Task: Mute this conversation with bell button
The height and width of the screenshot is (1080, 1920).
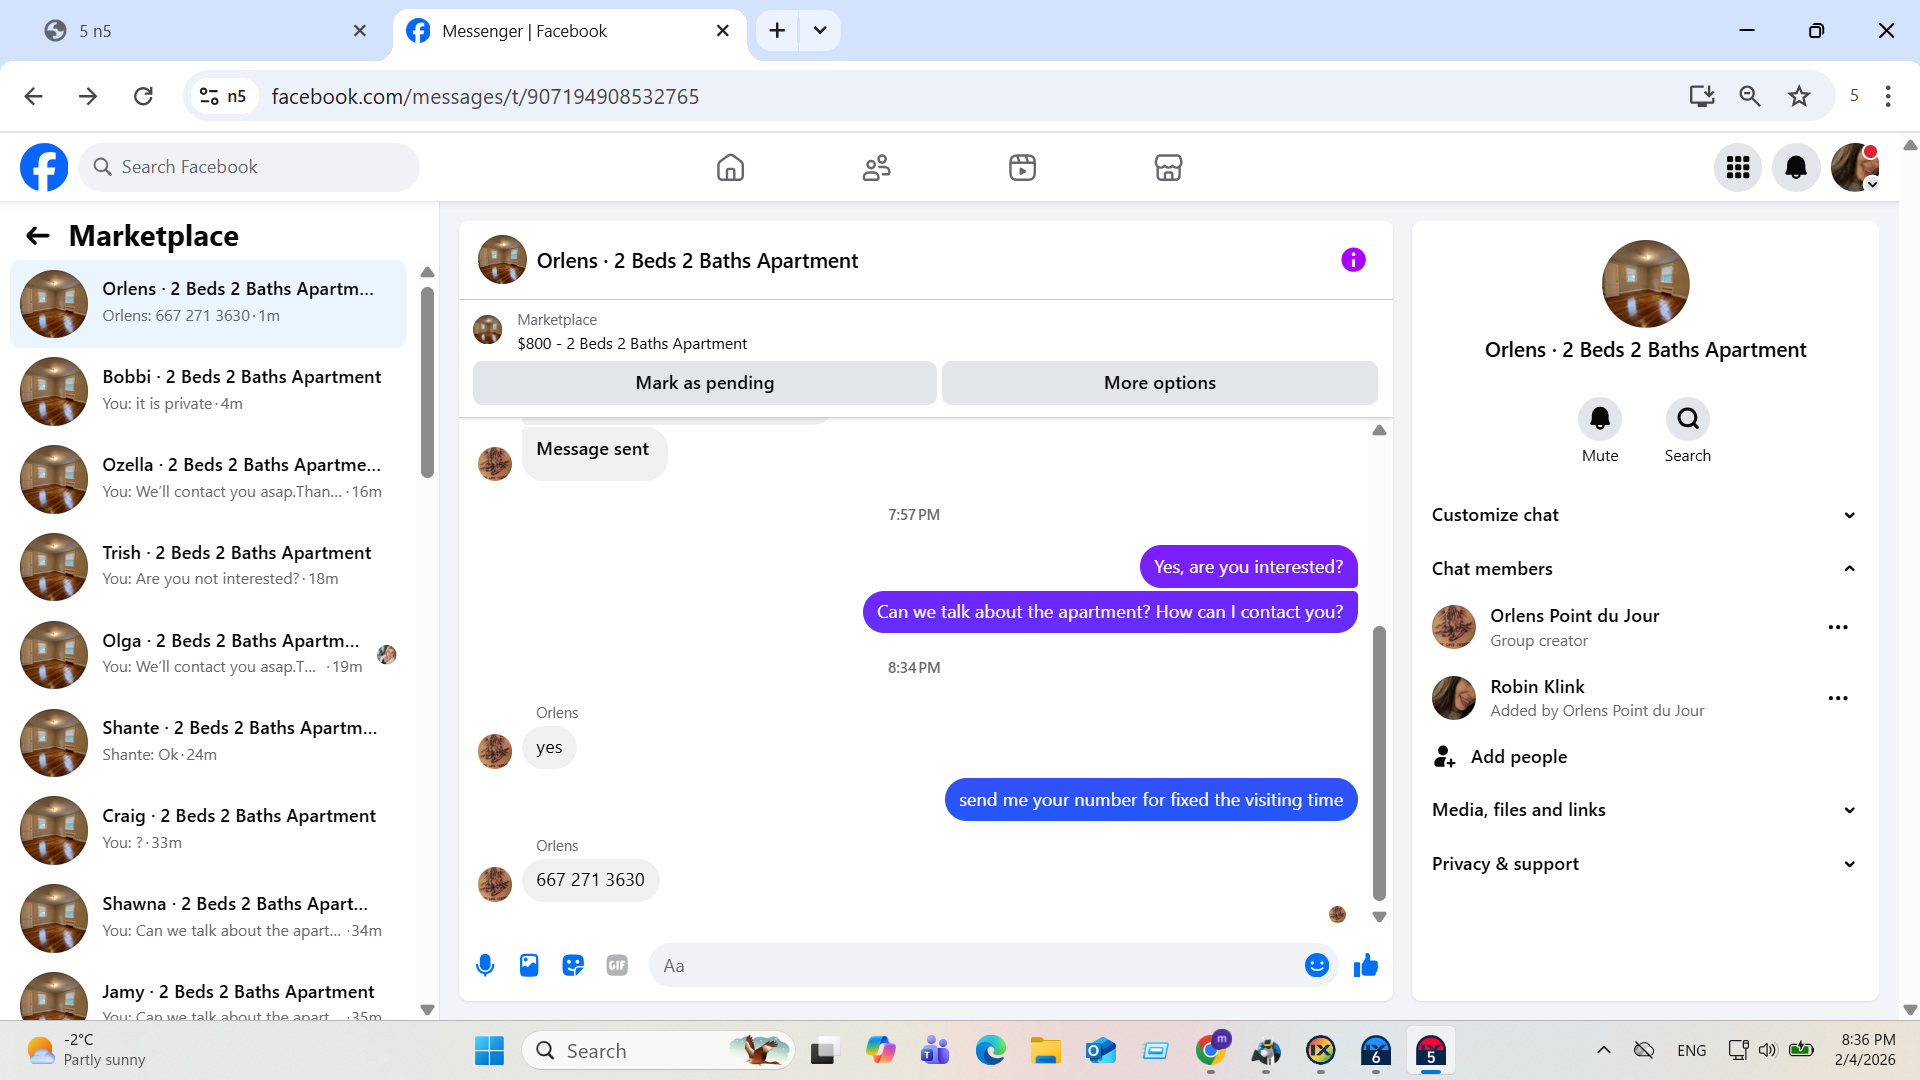Action: [1599, 419]
